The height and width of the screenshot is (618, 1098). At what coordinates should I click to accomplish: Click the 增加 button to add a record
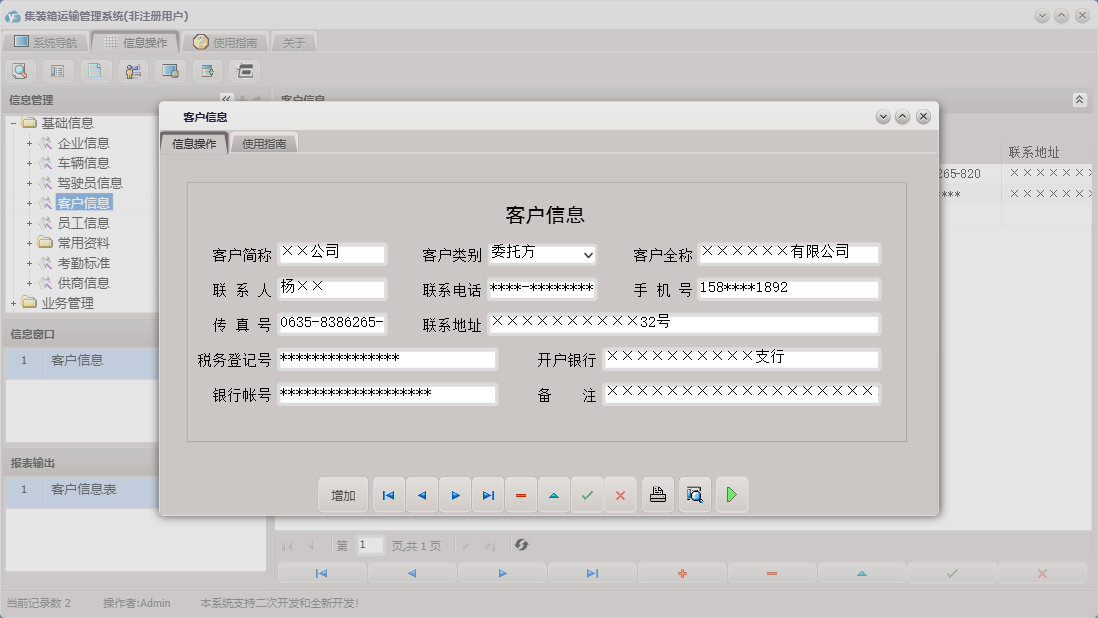(343, 494)
